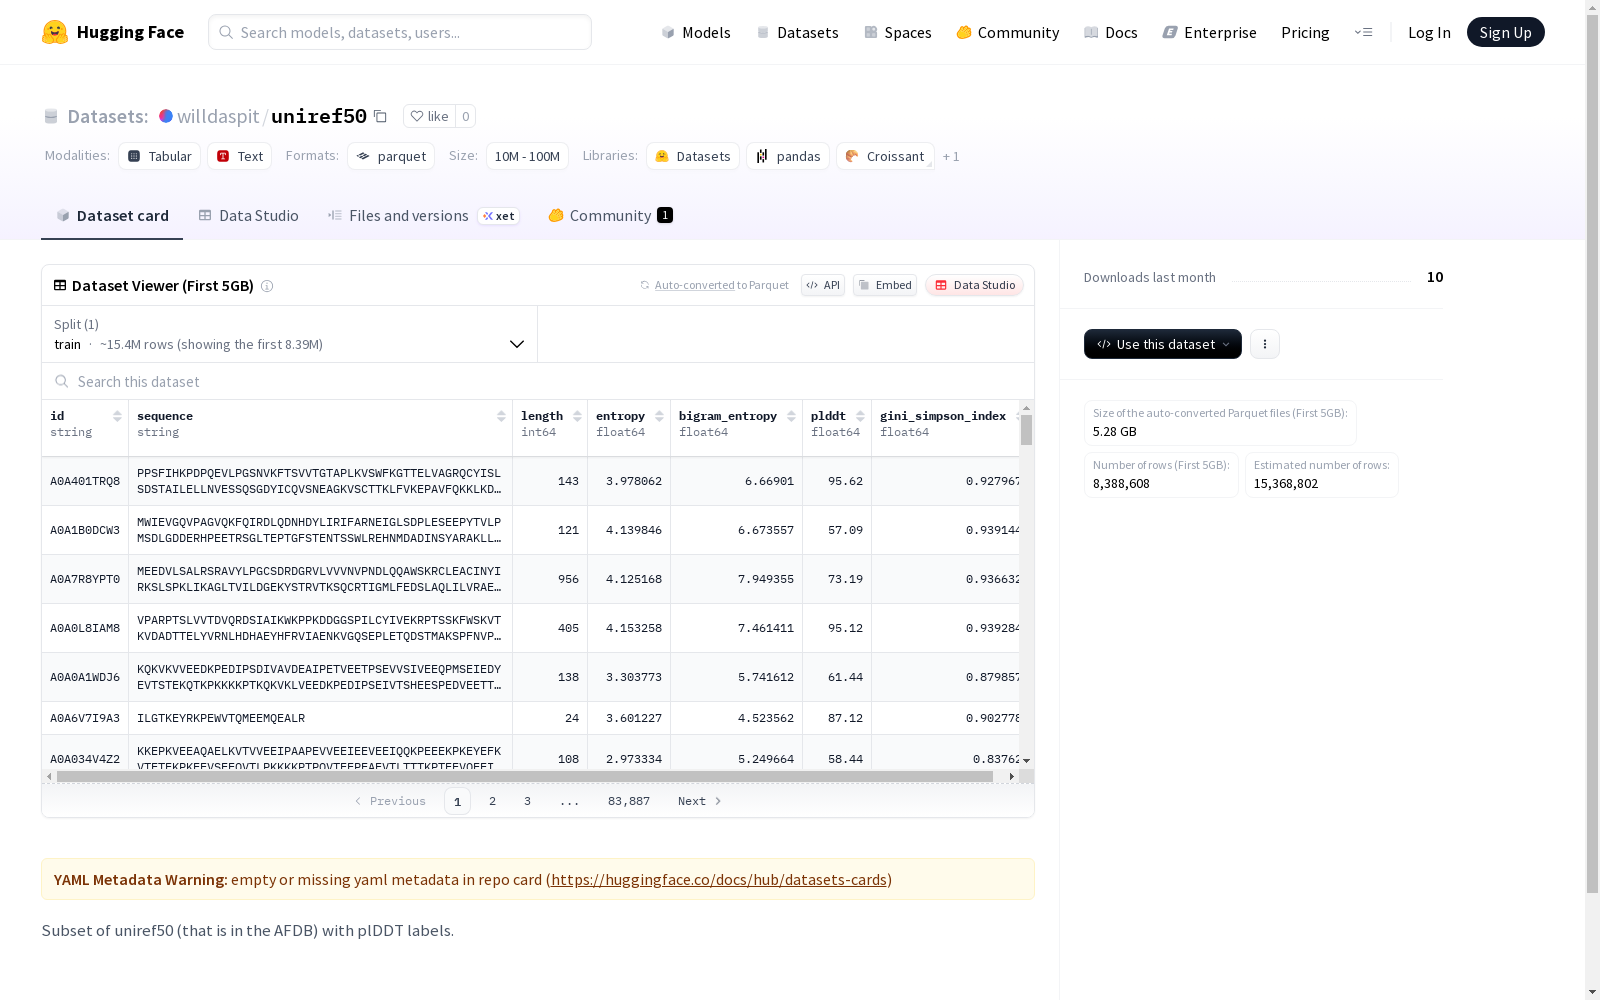Select the Croissant library tag
This screenshot has height=1000, width=1600.
885,156
